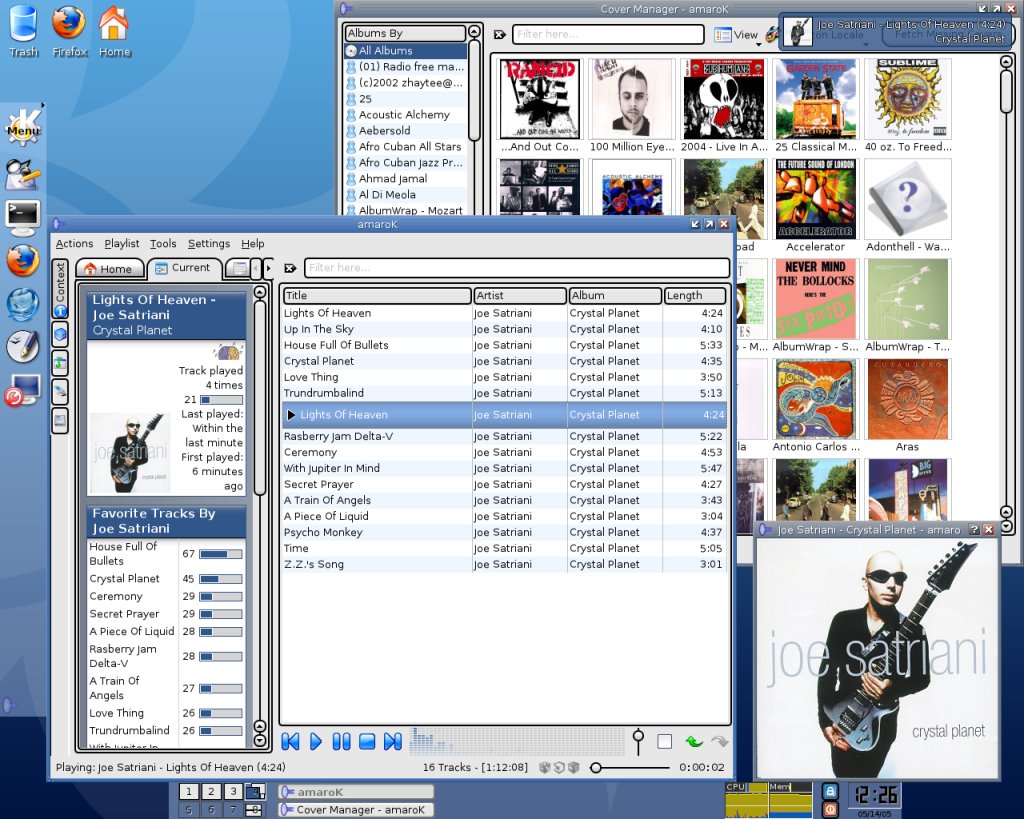Viewport: 1024px width, 819px height.
Task: Toggle the square checkbox beside the volume slider
Action: pyautogui.click(x=665, y=741)
